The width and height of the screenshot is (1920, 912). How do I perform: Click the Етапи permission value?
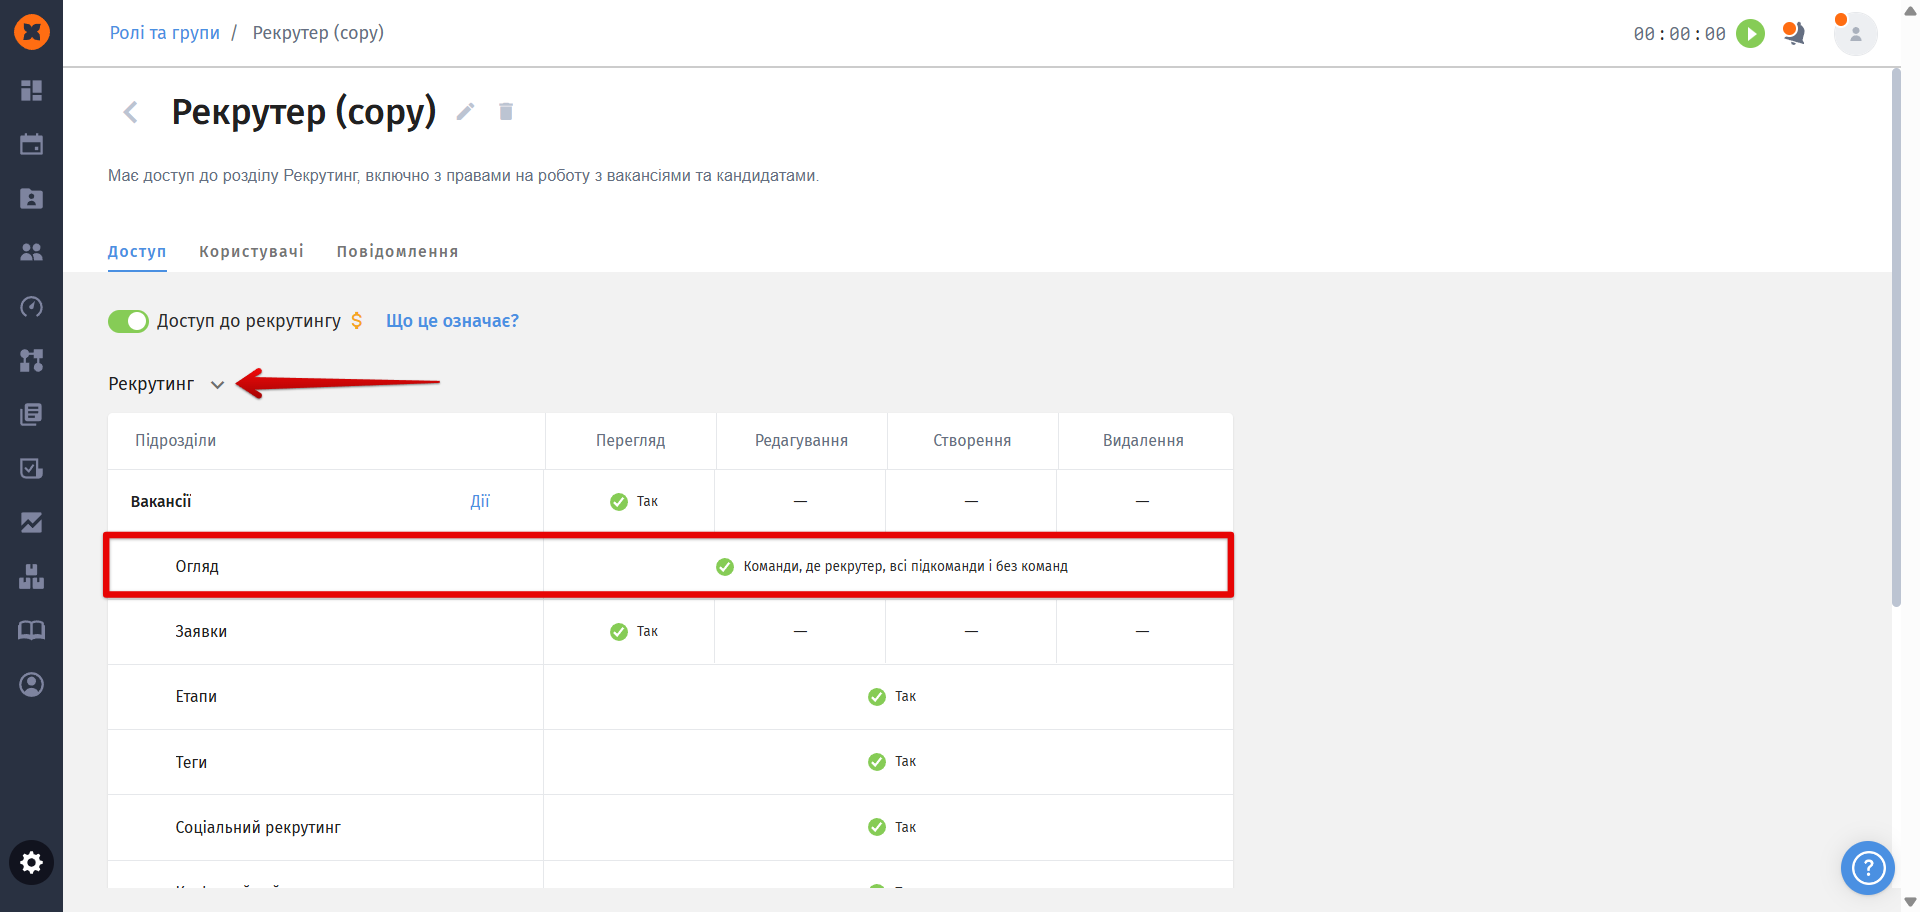892,697
